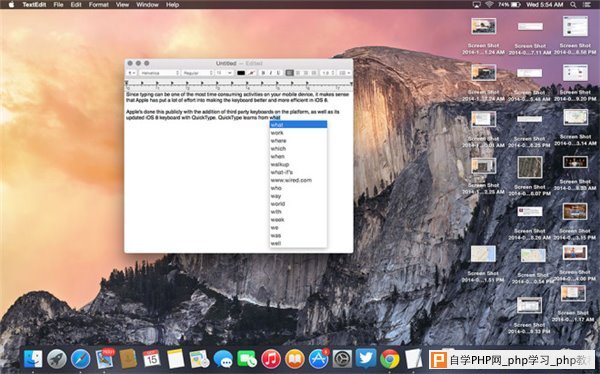
Task: Open Twitter from the dock
Action: tap(366, 358)
